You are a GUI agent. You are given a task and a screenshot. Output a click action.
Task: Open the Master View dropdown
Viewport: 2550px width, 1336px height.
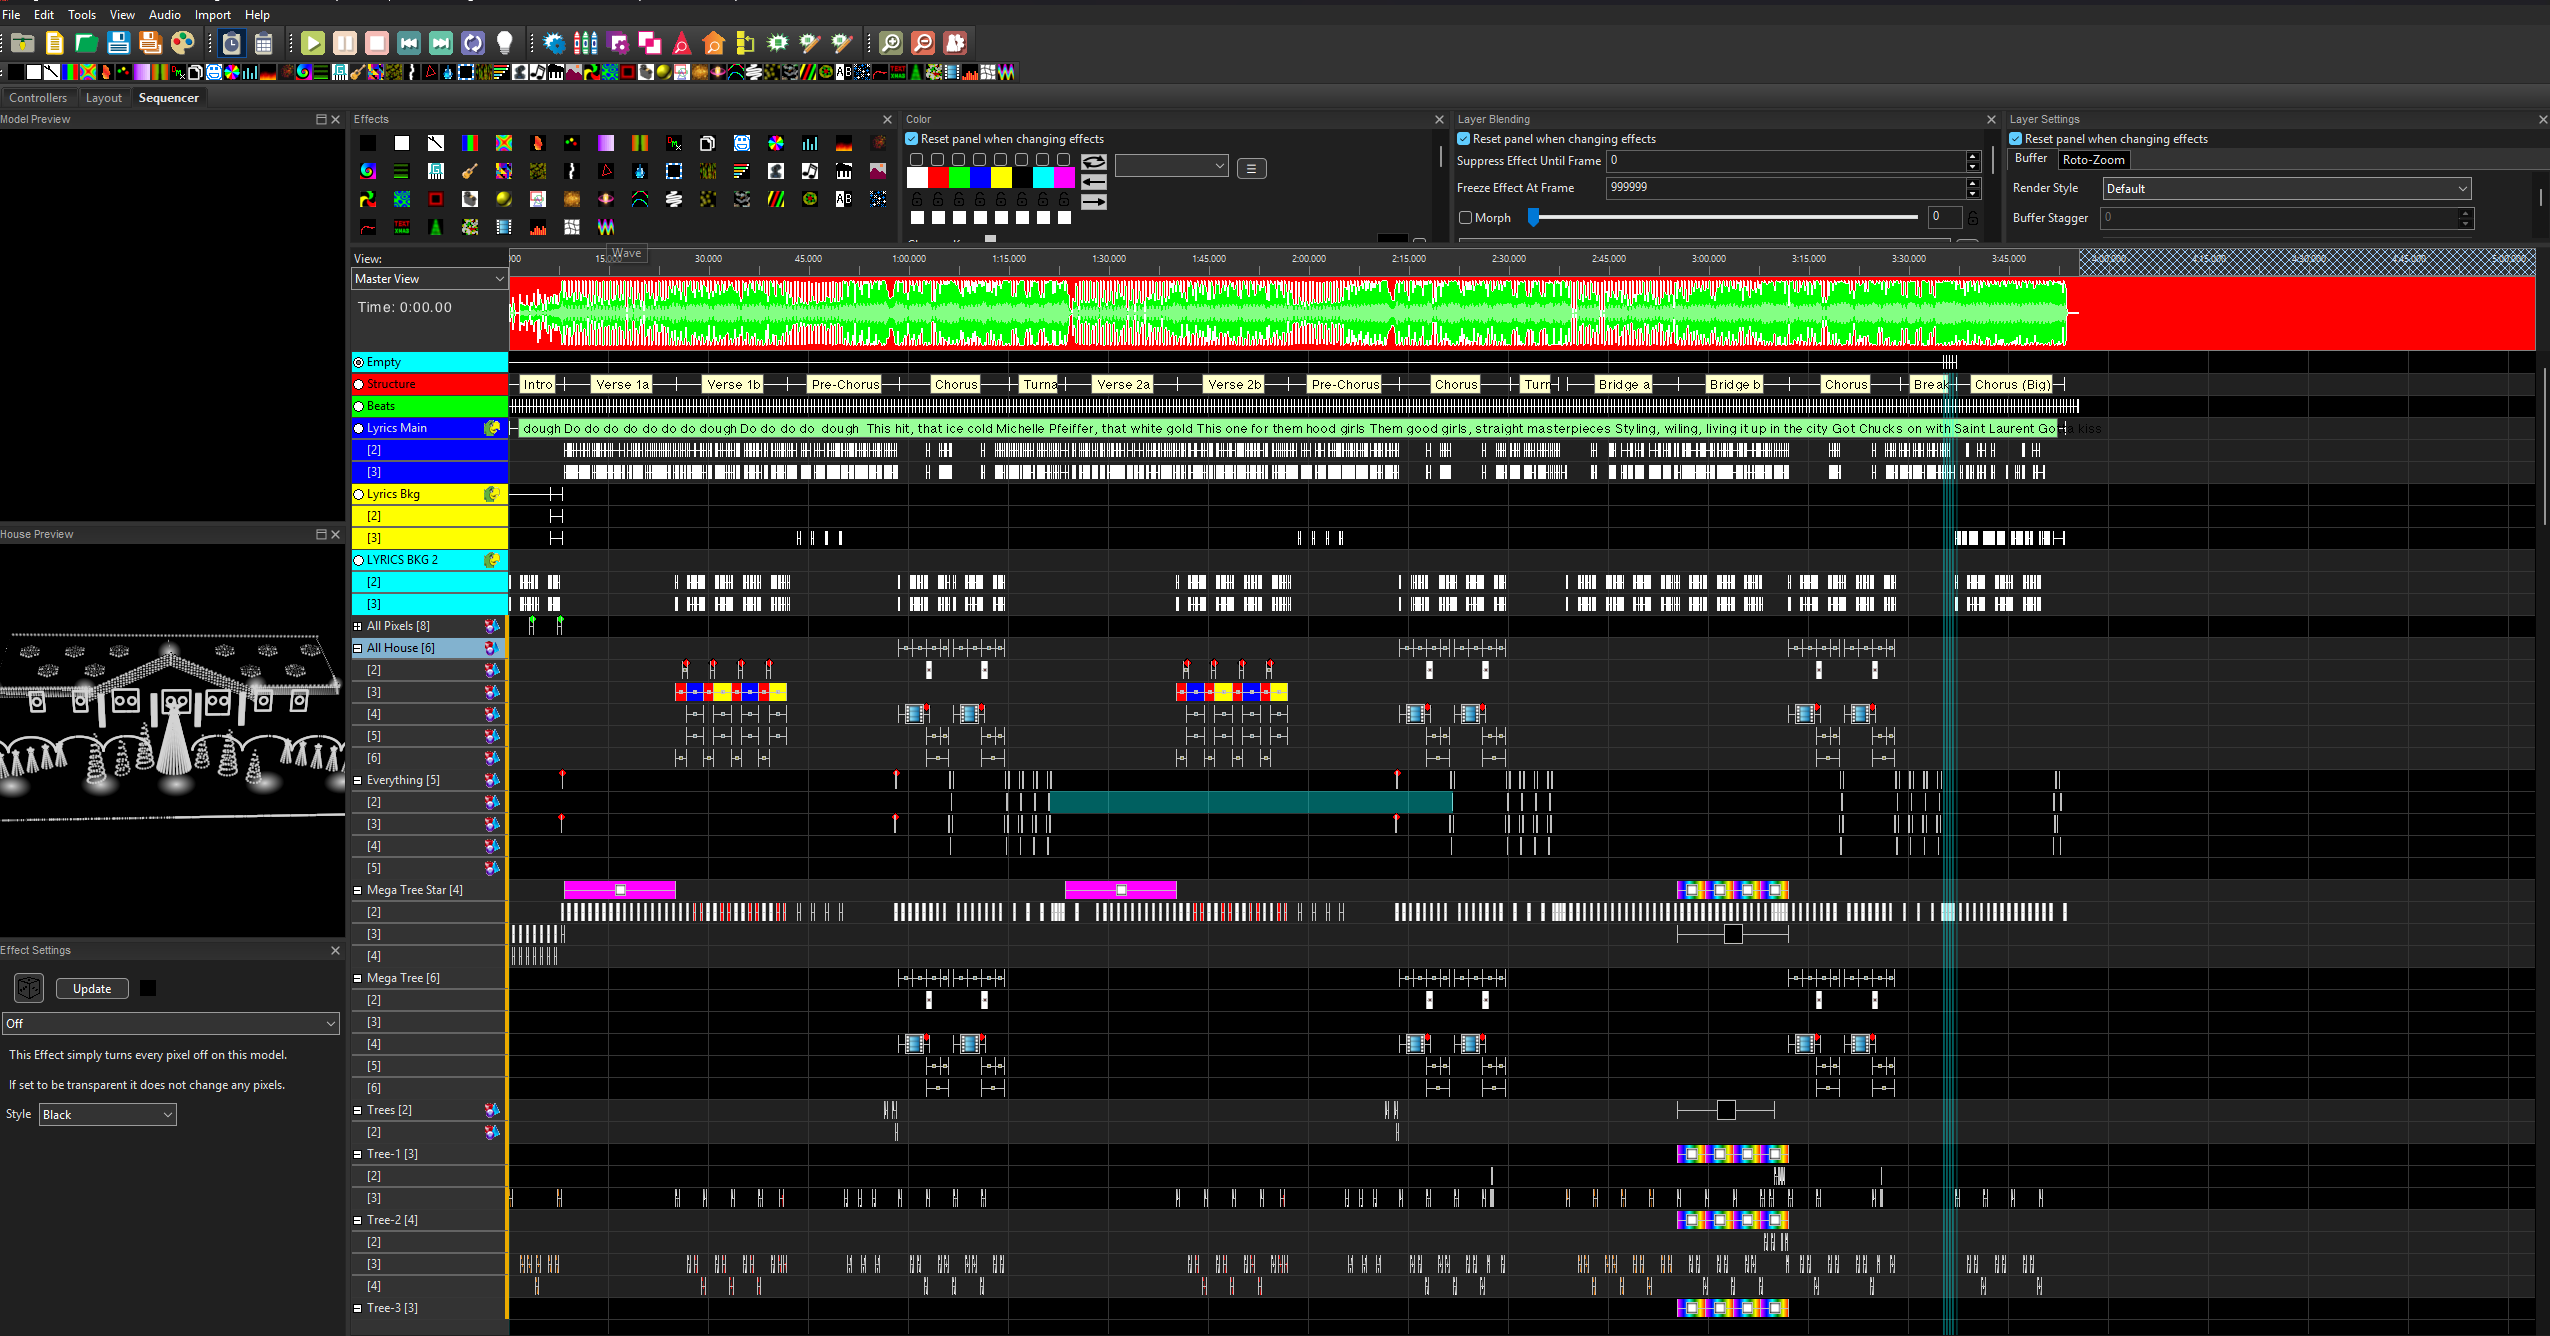(430, 279)
